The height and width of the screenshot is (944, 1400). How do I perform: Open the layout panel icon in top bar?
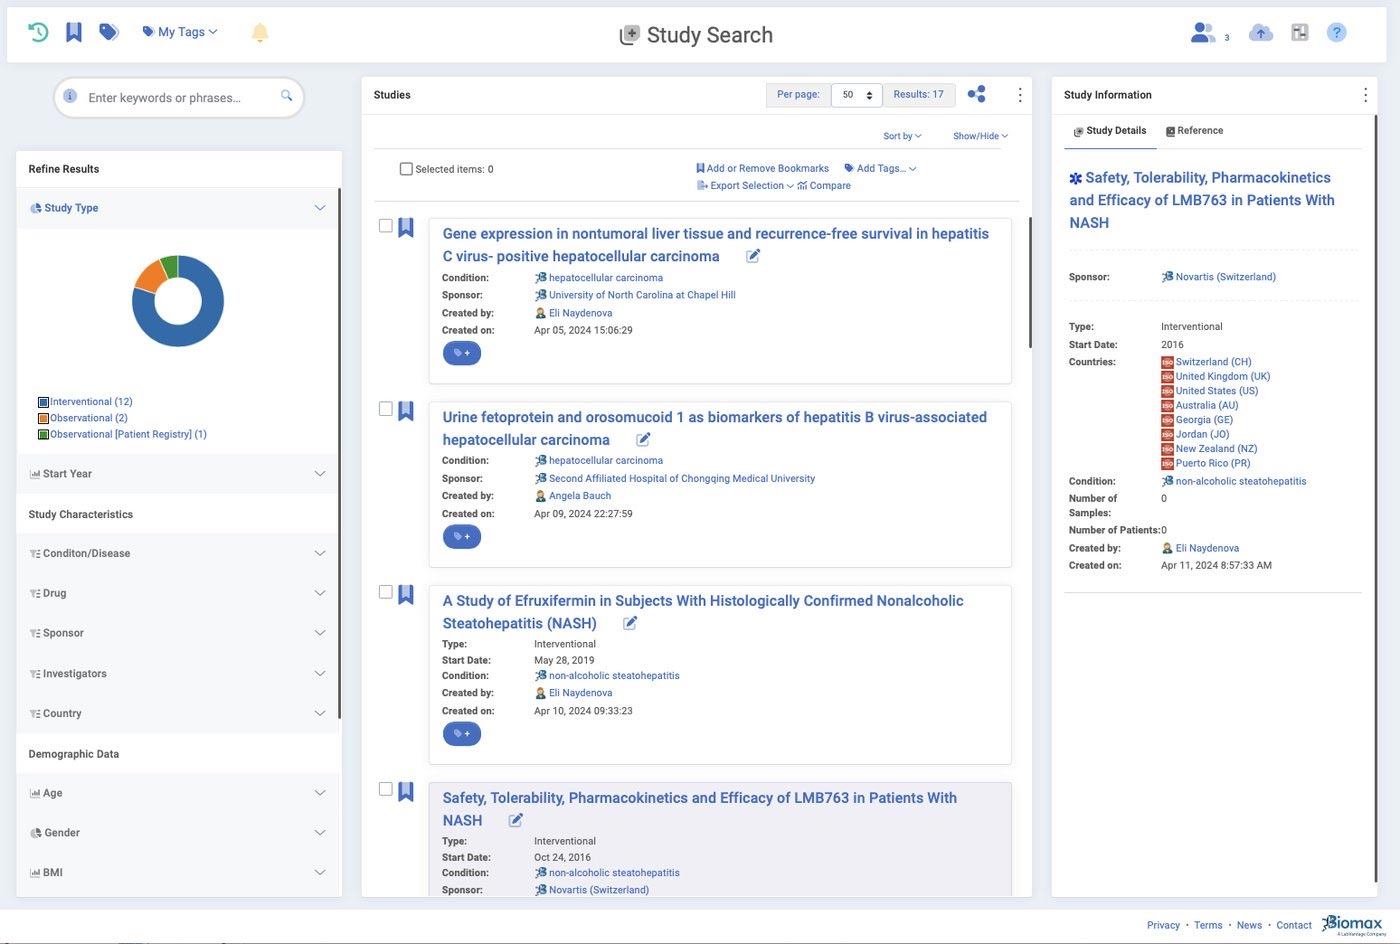click(1300, 33)
